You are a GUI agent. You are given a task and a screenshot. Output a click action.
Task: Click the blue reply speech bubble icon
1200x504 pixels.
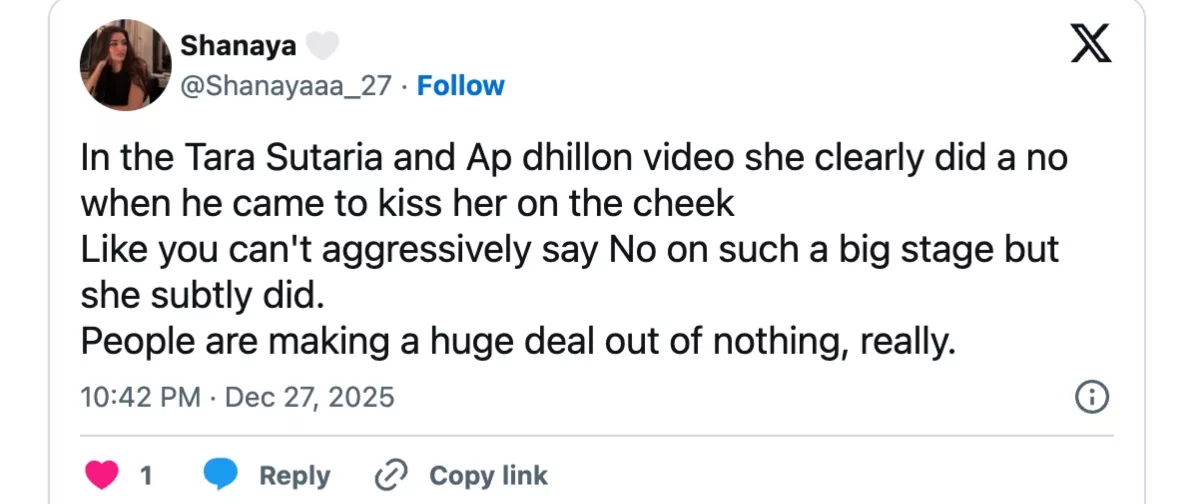click(220, 474)
